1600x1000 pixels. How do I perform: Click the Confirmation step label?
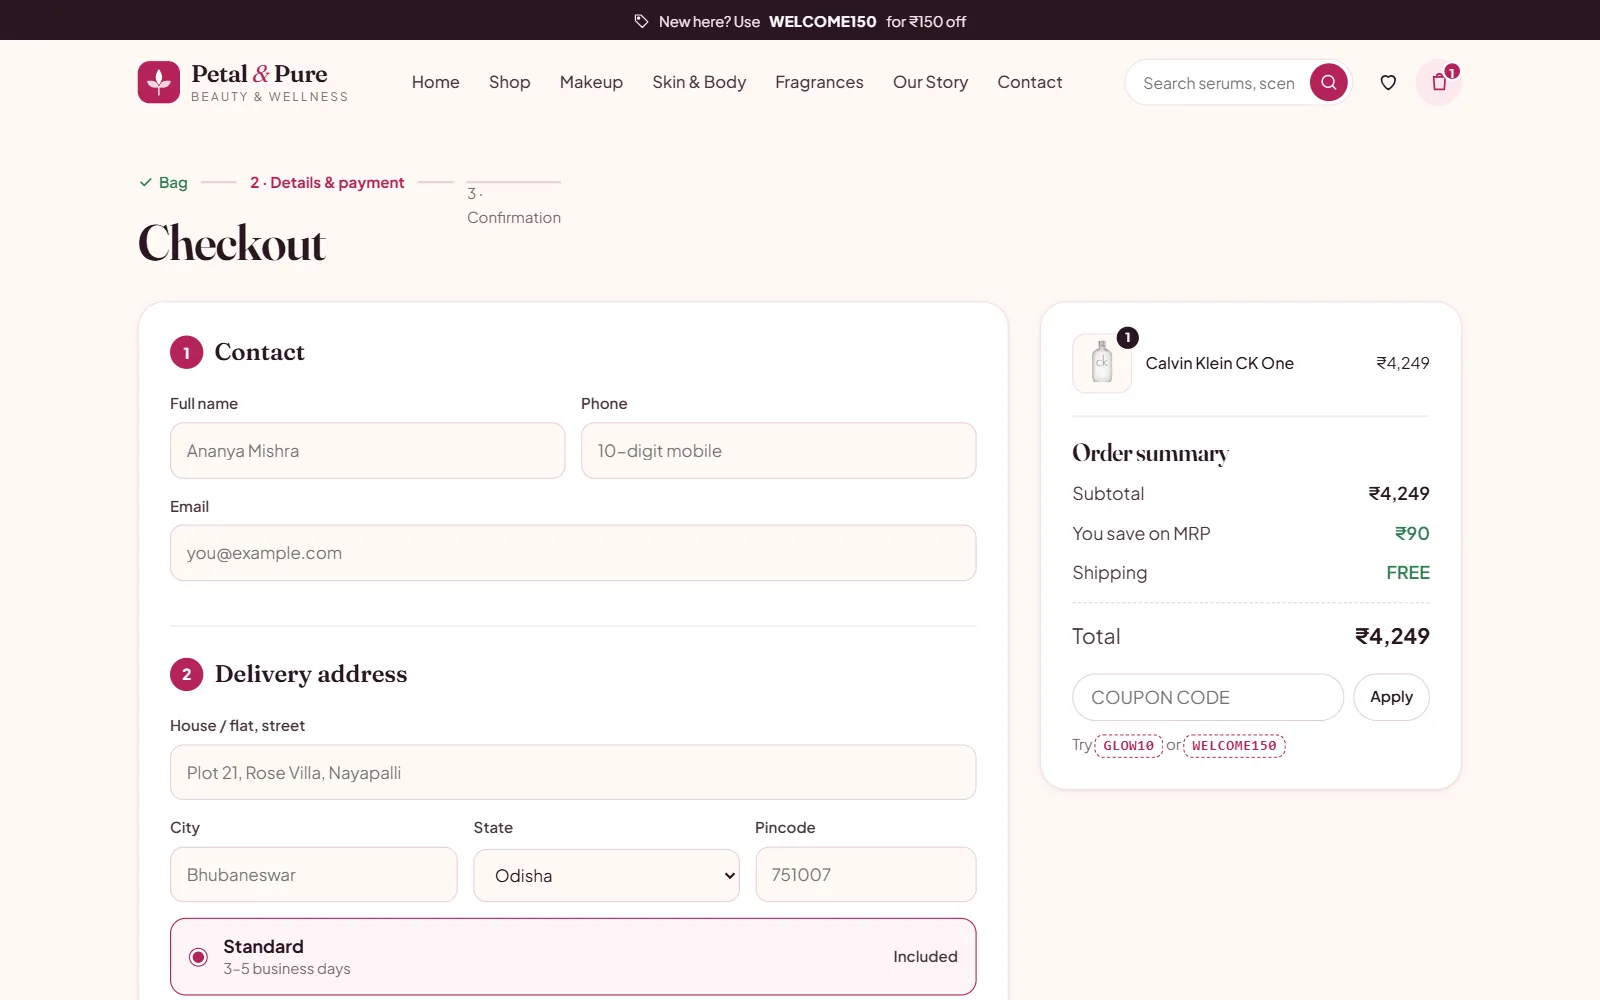(x=514, y=206)
